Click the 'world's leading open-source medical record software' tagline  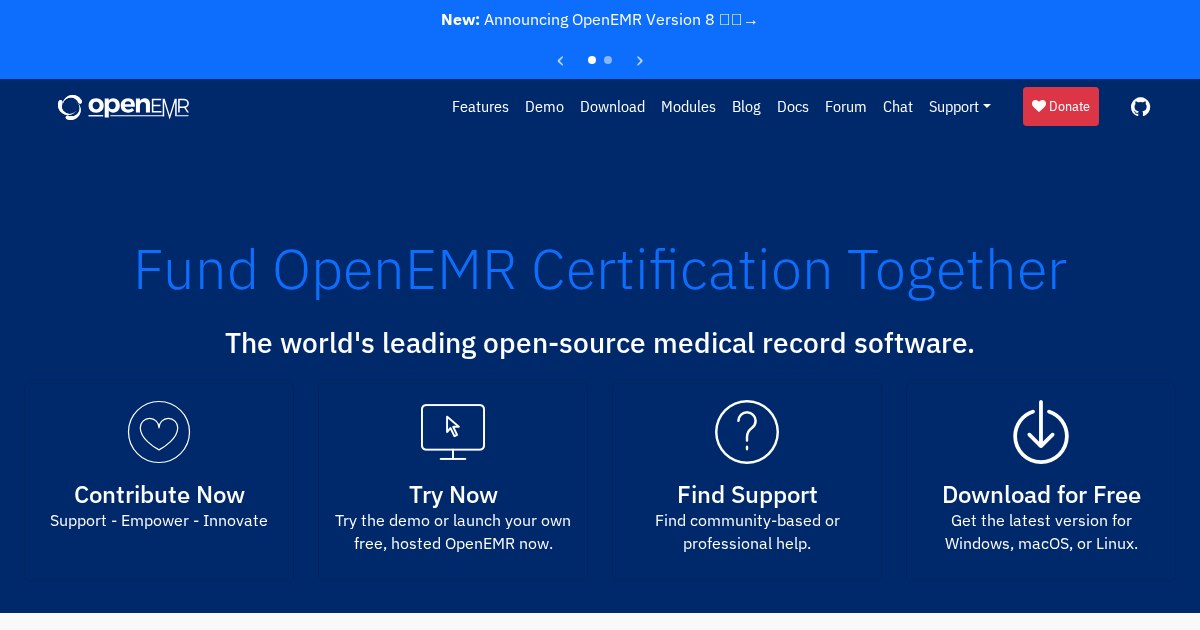point(600,343)
